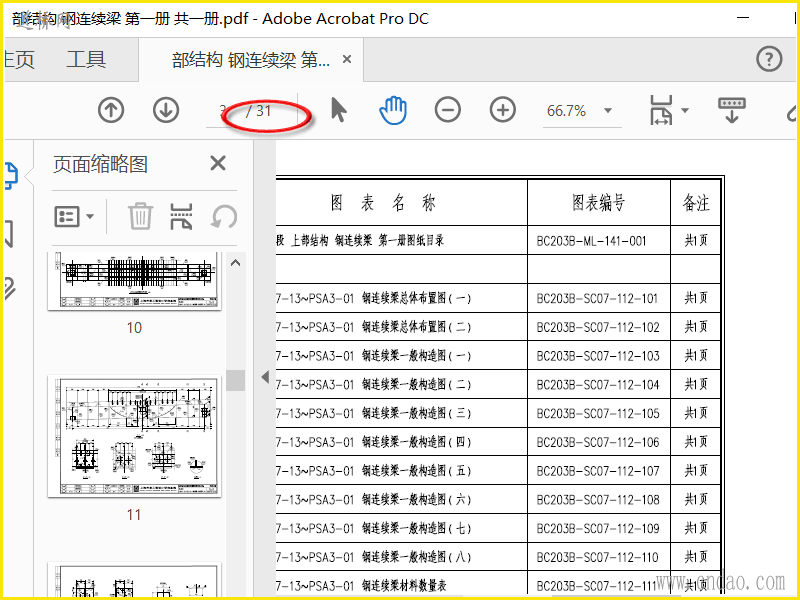Click the 图表编号 column header
This screenshot has height=600, width=800.
click(598, 203)
